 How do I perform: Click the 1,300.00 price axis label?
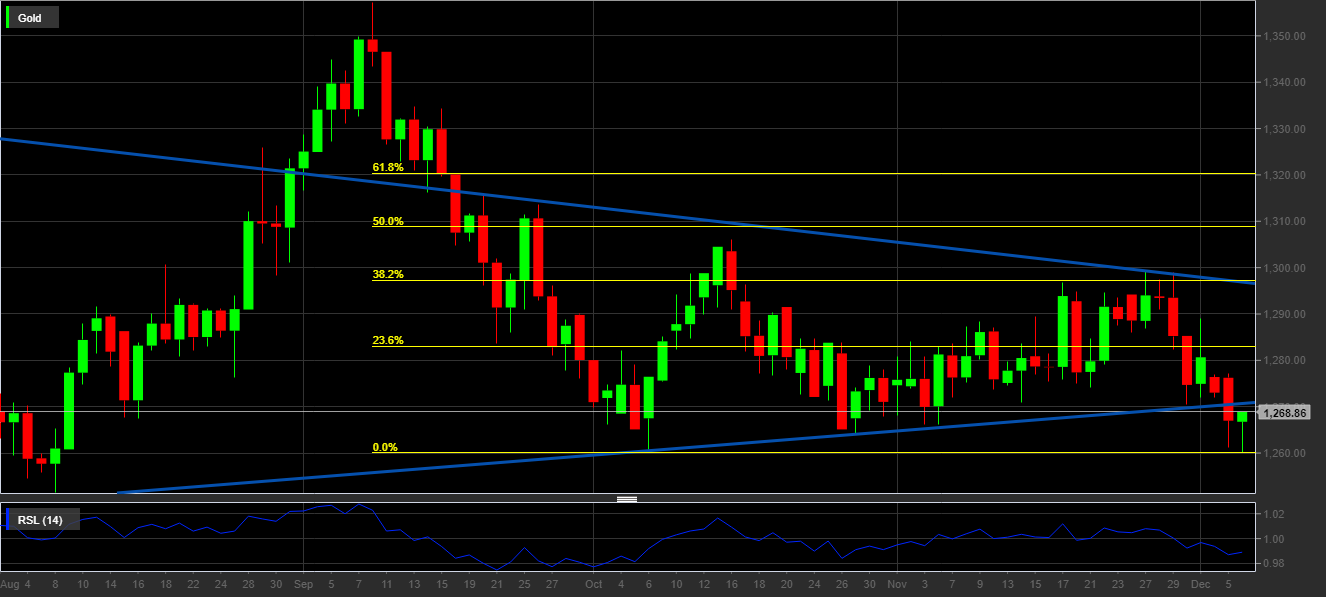1286,268
